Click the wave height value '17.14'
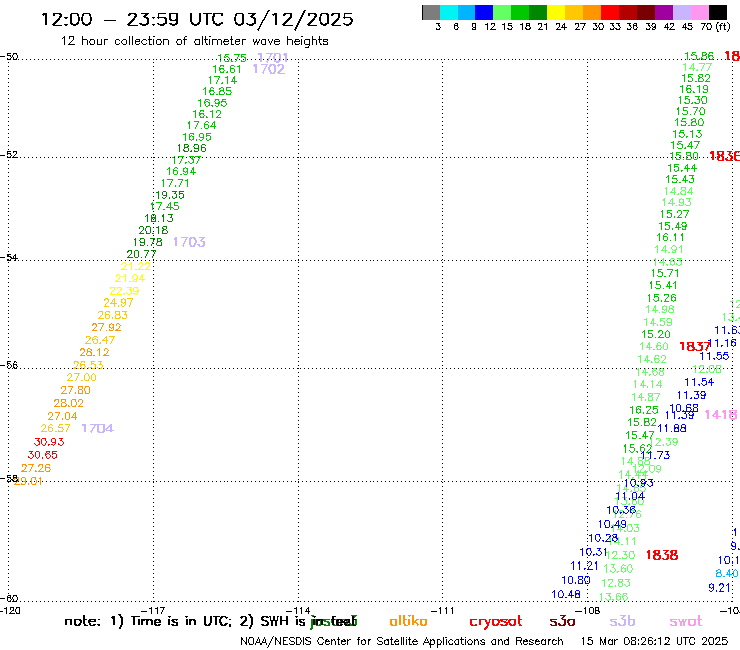The image size is (740, 650). (x=222, y=80)
